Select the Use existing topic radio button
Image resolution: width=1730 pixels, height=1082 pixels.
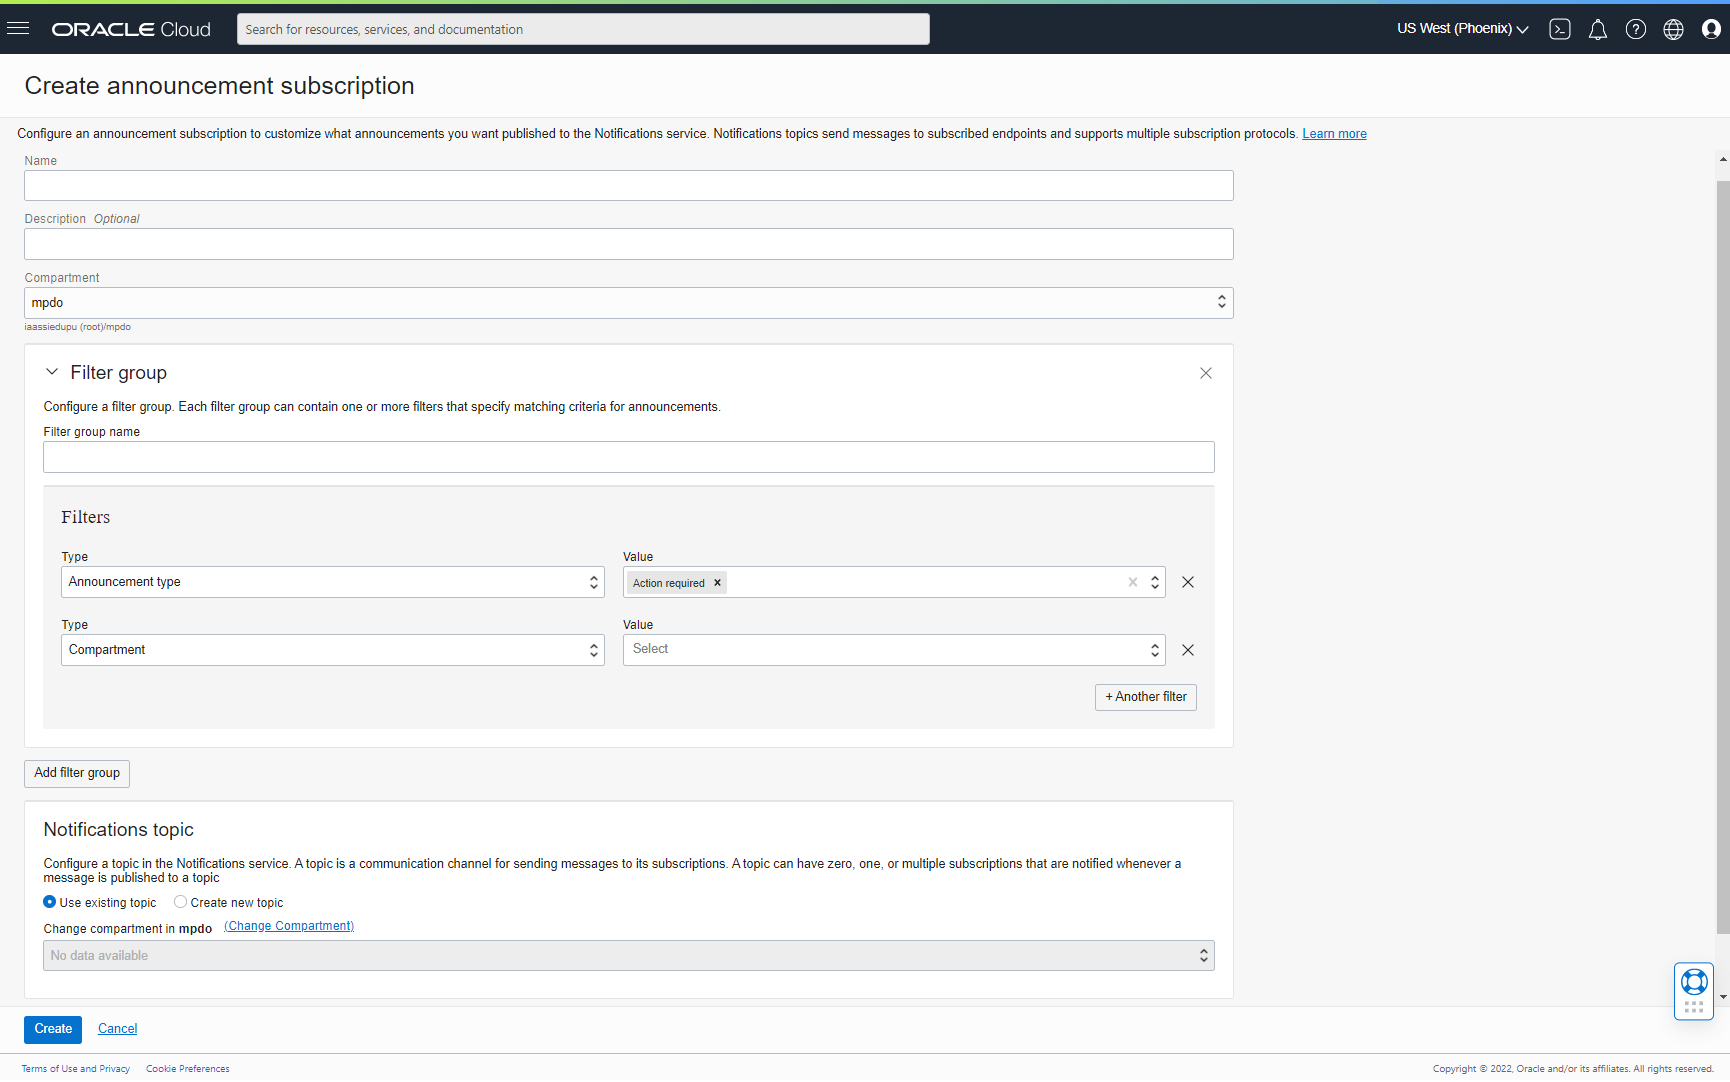coord(49,901)
